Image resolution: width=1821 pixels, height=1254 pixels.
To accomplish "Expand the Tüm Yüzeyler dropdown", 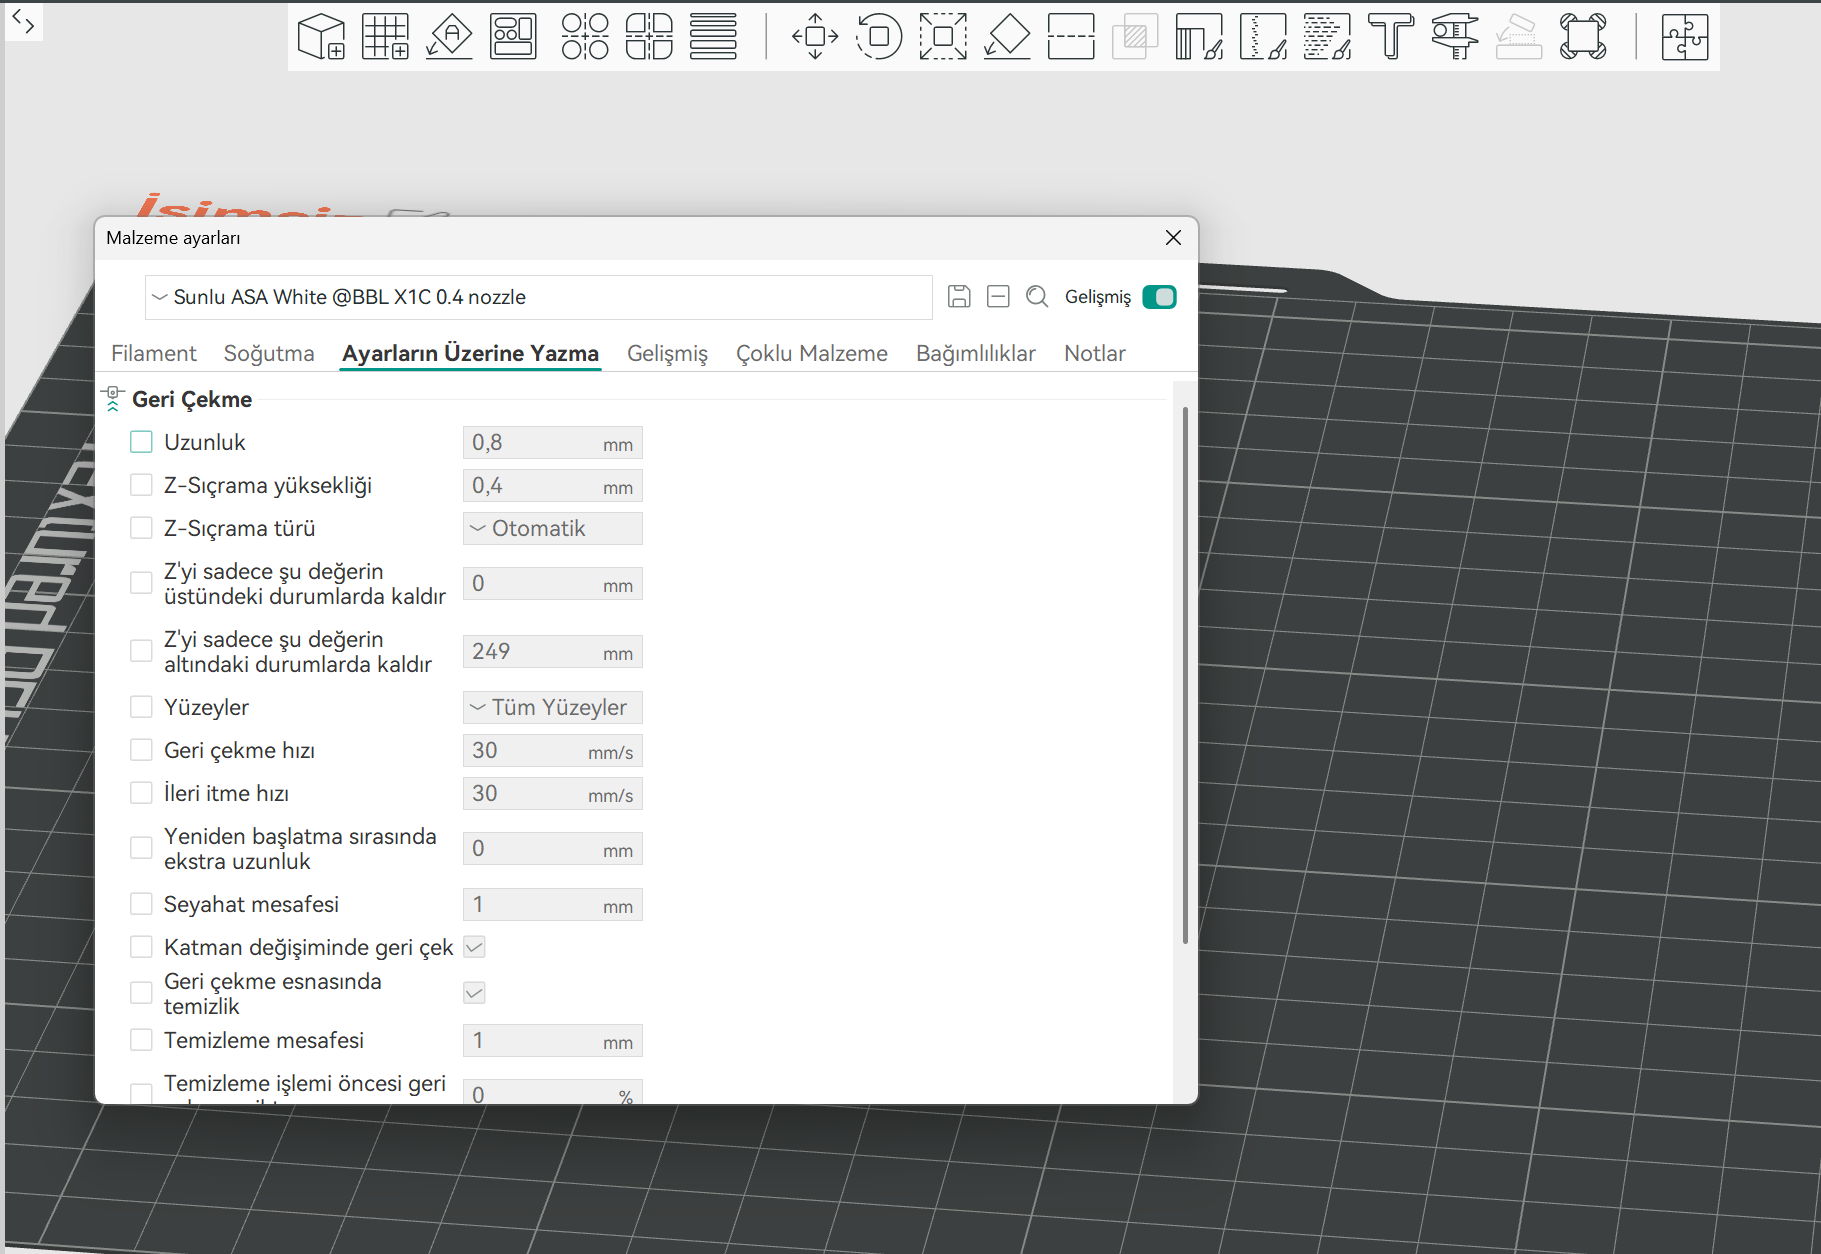I will coord(552,707).
